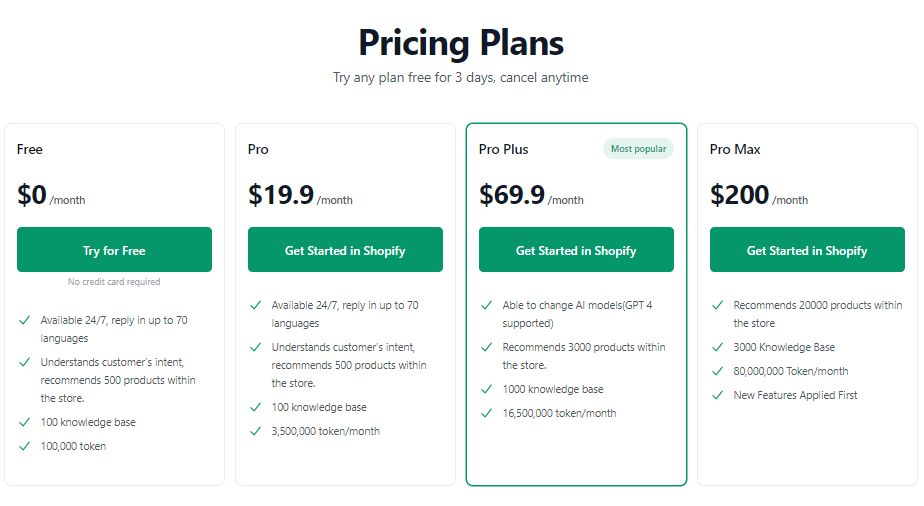Click the Try for Free button
The image size is (924, 506).
point(114,250)
